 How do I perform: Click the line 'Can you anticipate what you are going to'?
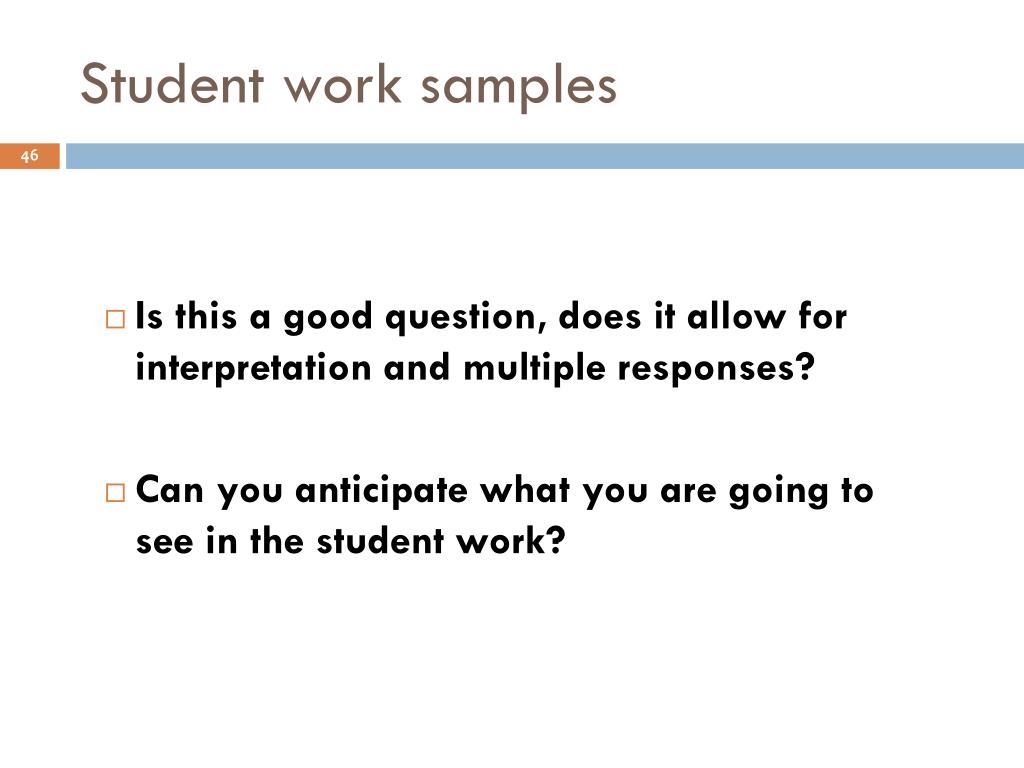tap(504, 491)
